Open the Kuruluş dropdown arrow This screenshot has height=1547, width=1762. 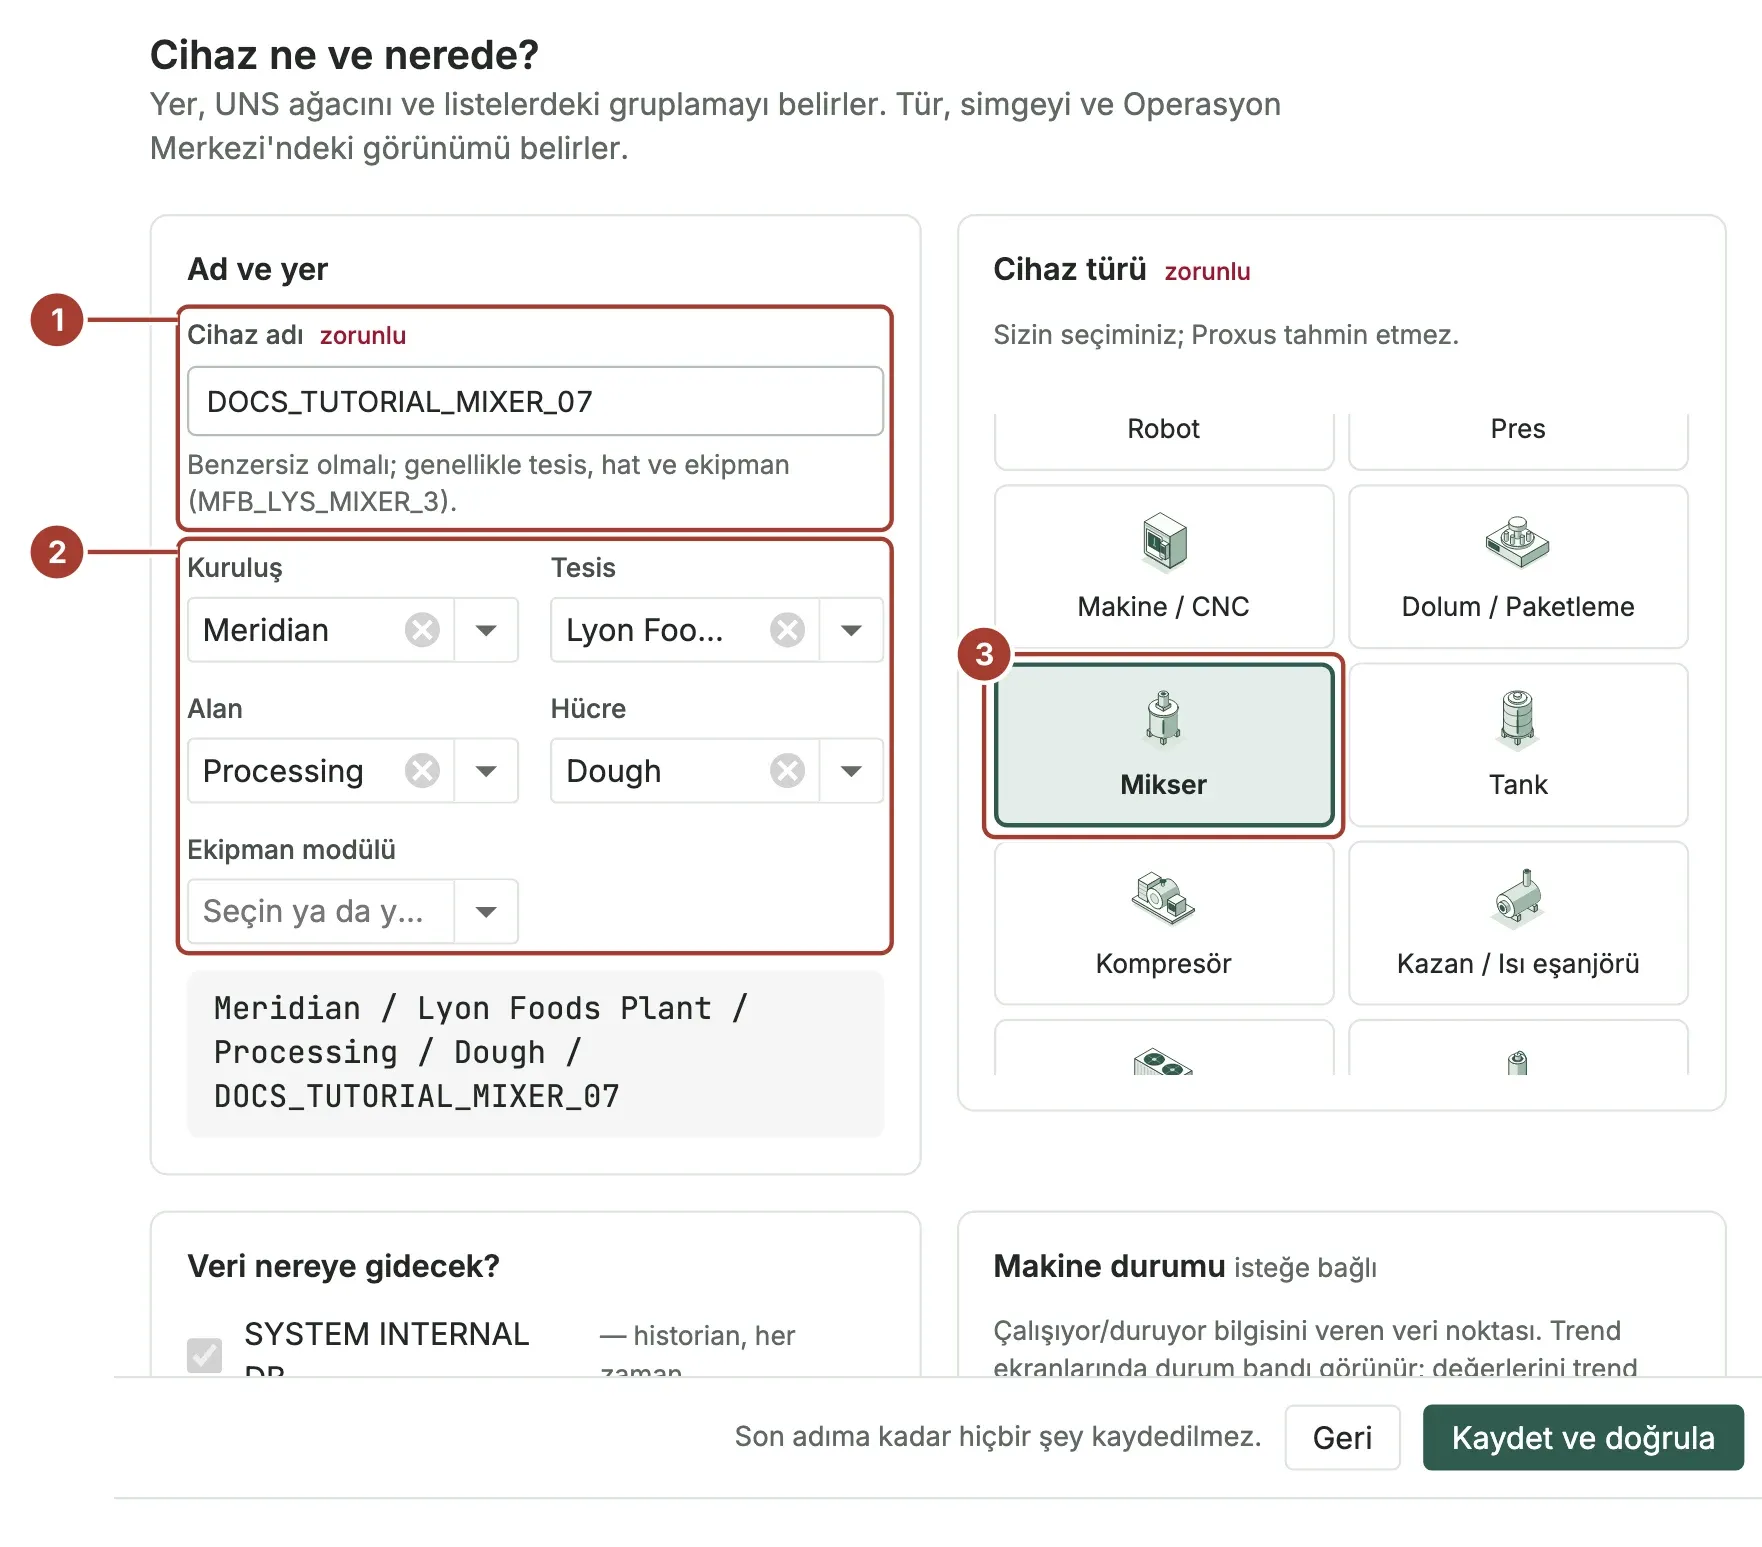tap(486, 630)
